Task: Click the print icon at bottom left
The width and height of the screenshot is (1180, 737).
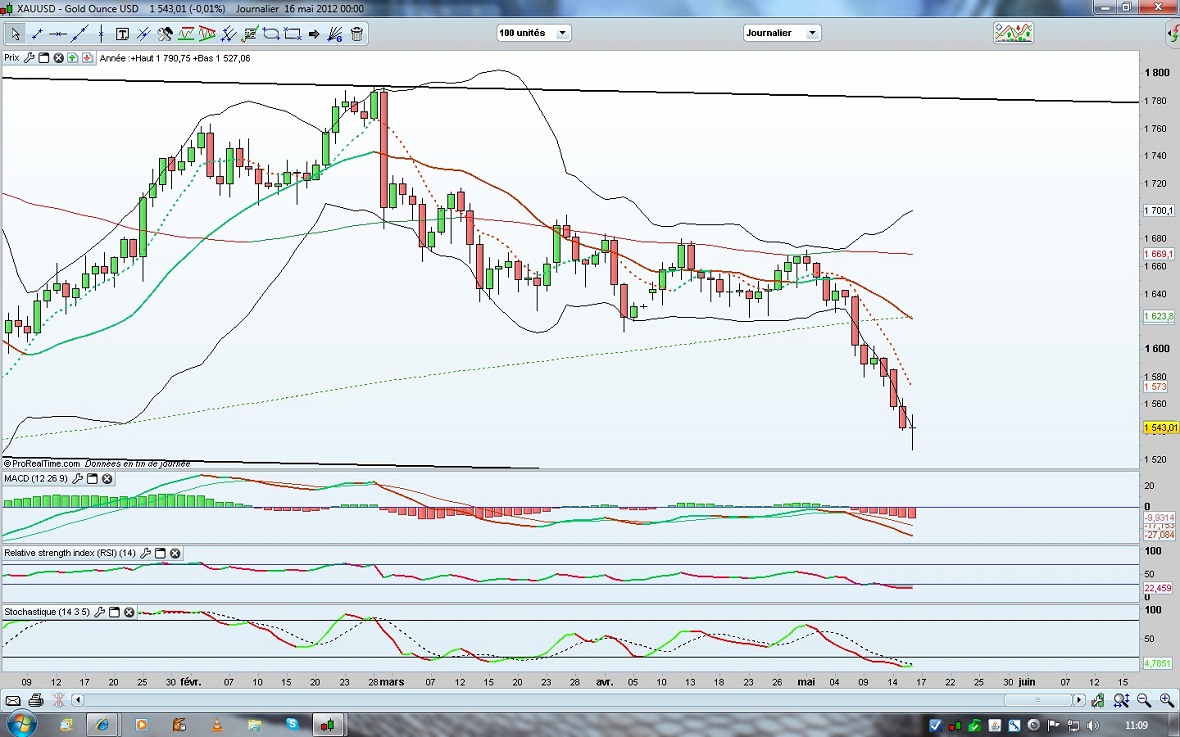Action: 36,700
